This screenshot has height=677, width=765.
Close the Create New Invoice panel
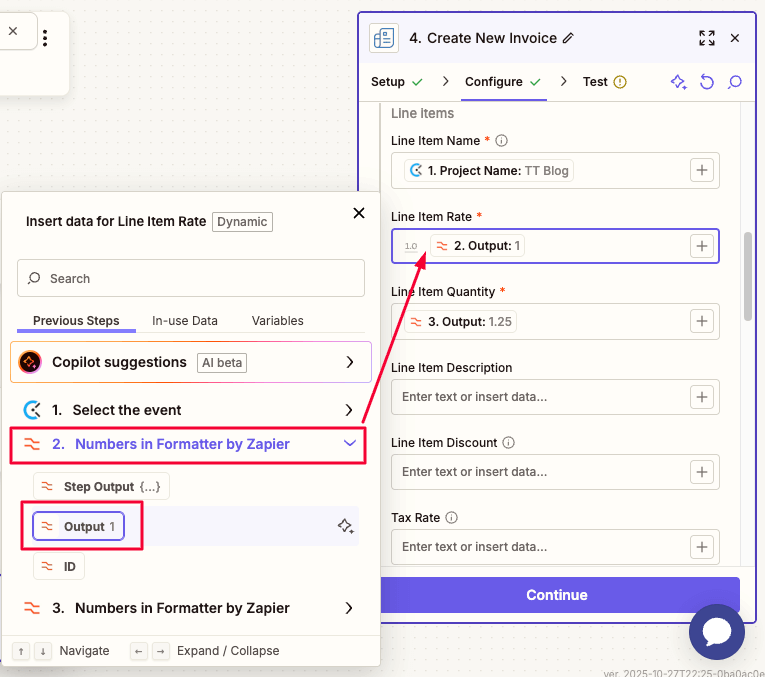[x=735, y=38]
